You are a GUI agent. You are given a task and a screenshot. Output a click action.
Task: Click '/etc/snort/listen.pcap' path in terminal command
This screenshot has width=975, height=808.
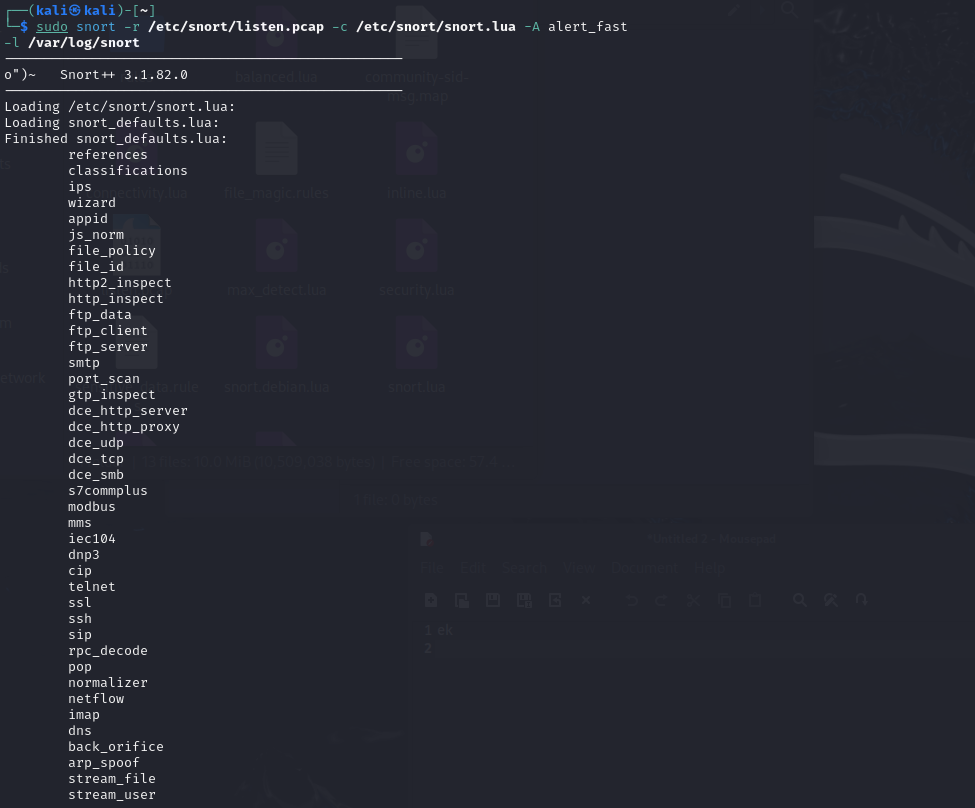[x=236, y=27]
